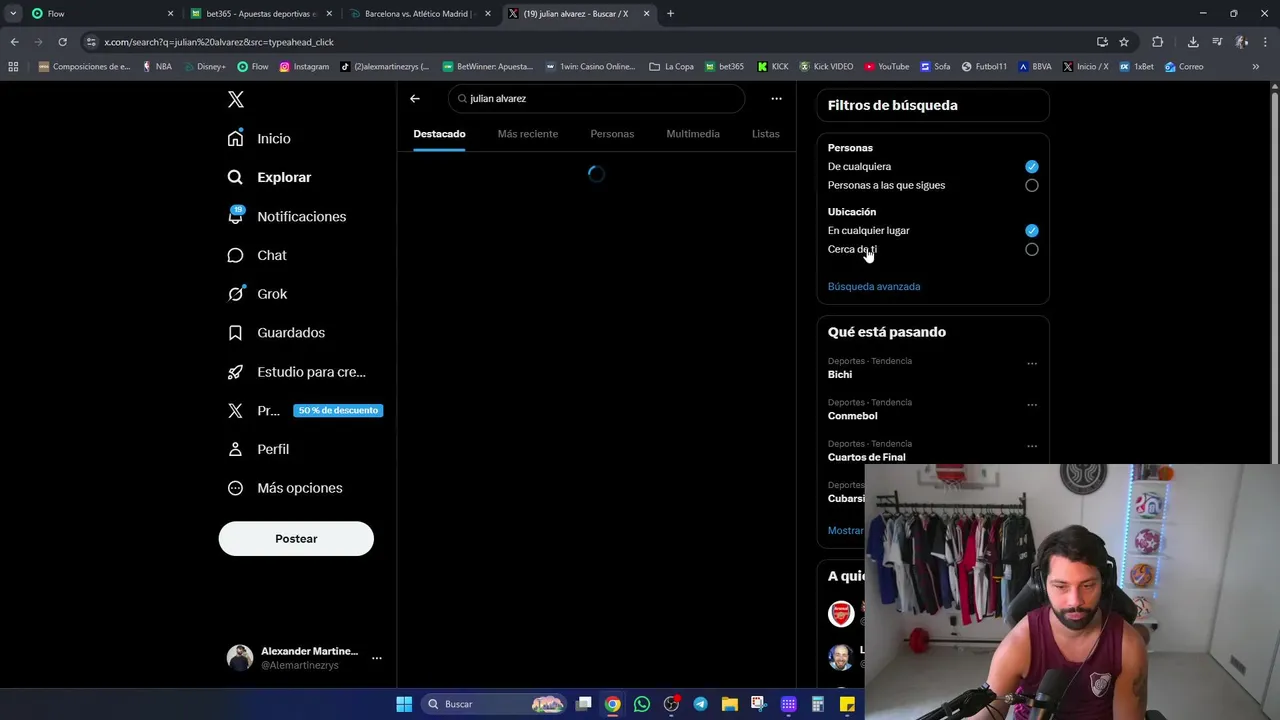This screenshot has height=720, width=1280.
Task: Open the Instagram bookmark
Action: (x=304, y=67)
